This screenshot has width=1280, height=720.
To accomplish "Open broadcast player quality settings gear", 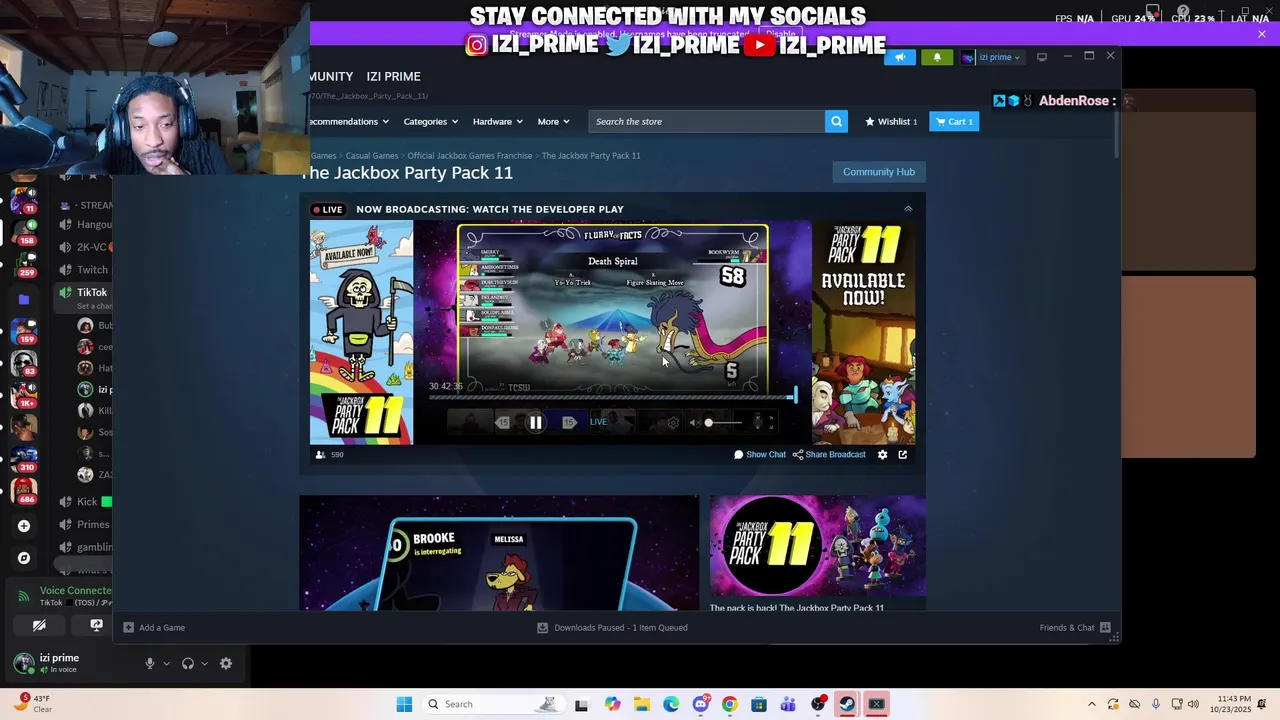I will tap(673, 423).
